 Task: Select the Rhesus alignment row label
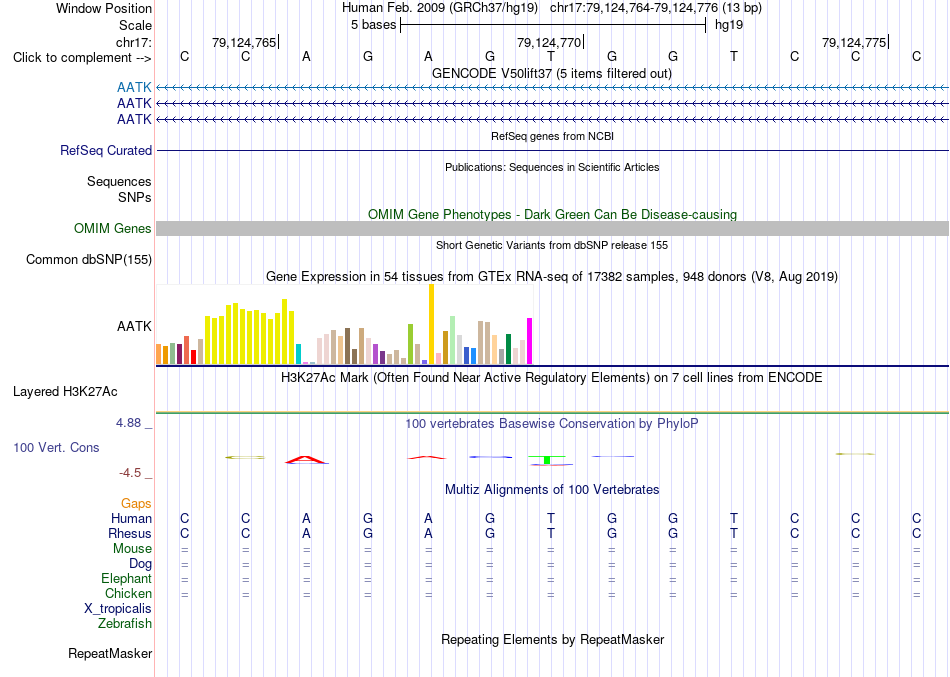click(x=130, y=533)
